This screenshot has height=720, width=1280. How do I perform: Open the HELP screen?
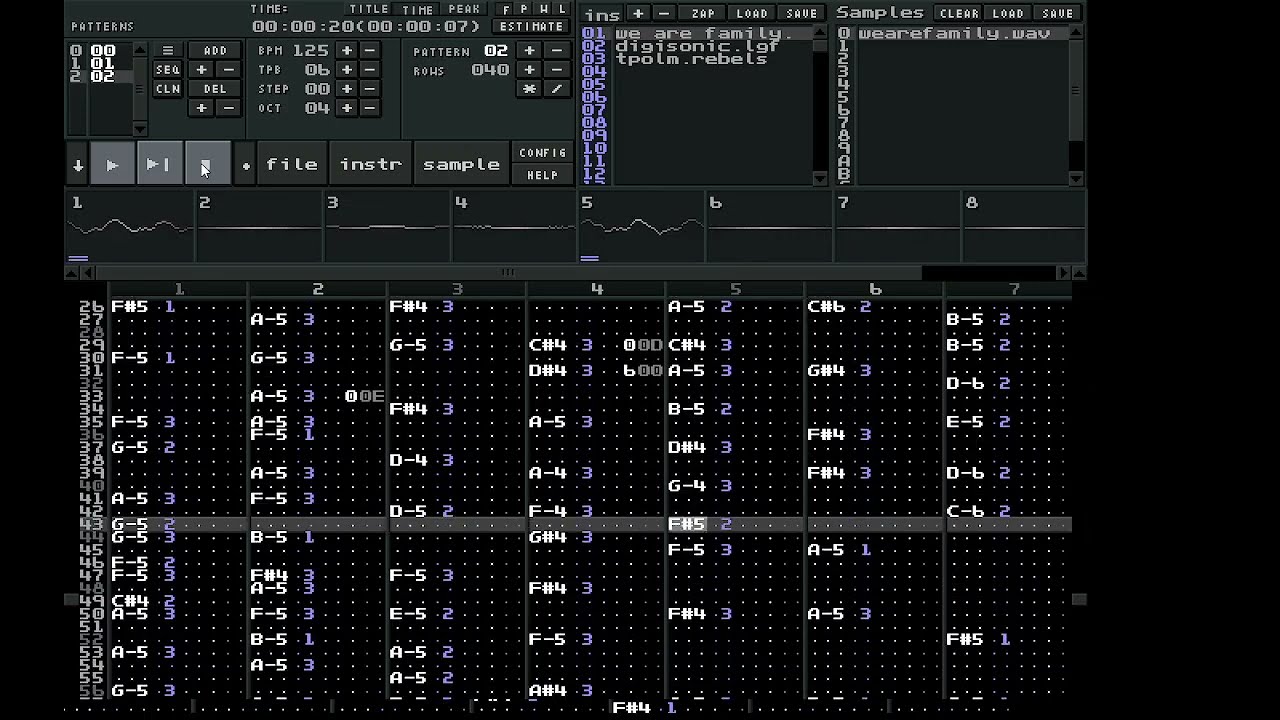point(543,175)
